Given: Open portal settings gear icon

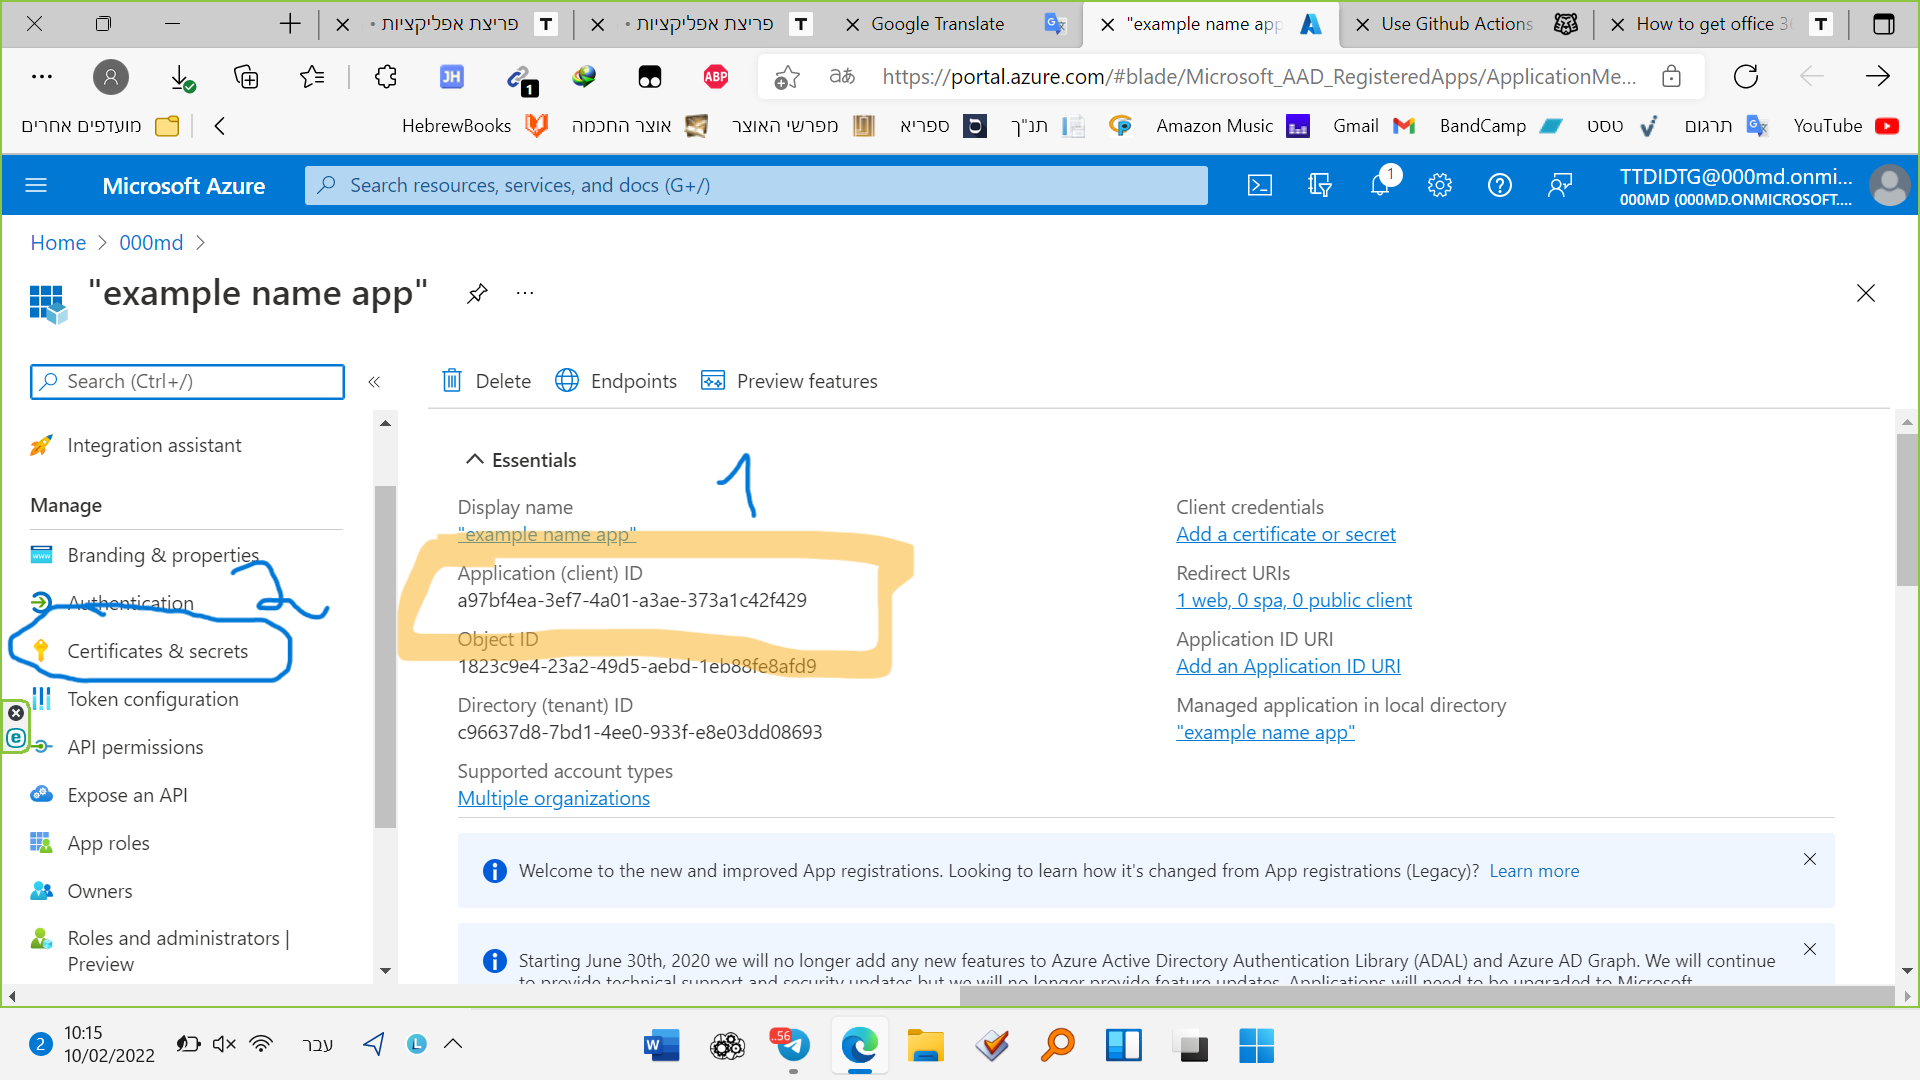Looking at the screenshot, I should [x=1440, y=185].
